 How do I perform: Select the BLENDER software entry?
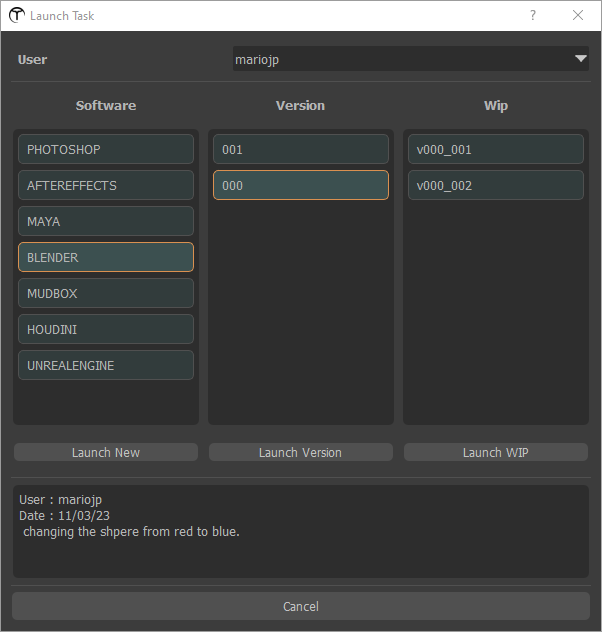click(106, 257)
